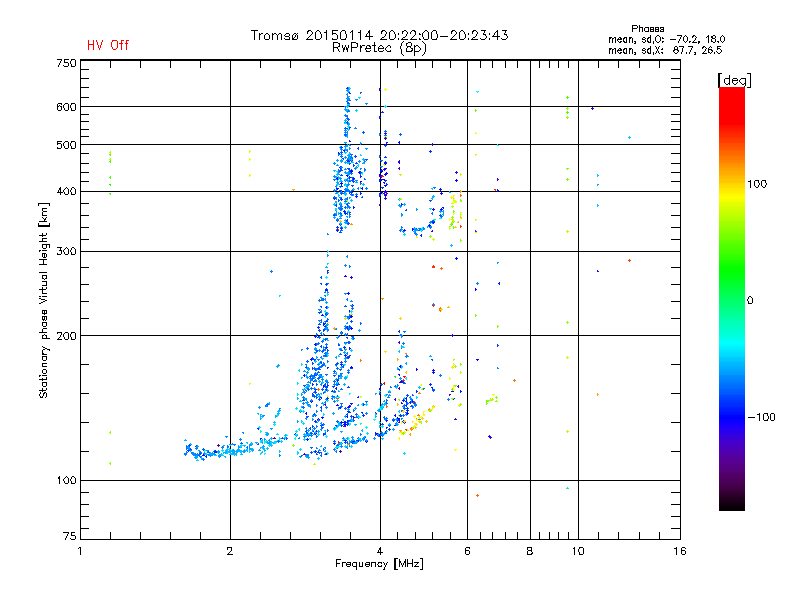Select the plot title 'Tromsø 20150114 20:22:00-20:23:43'
The width and height of the screenshot is (800, 600).
379,35
